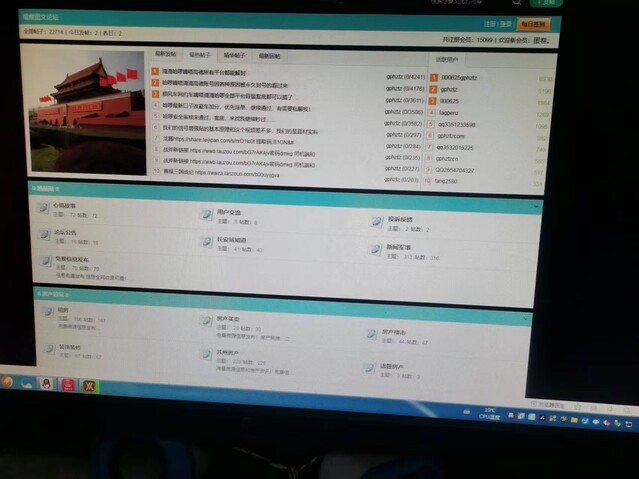The height and width of the screenshot is (479, 639).
Task: Switch to the 最热帖子 tab
Action: pos(200,55)
